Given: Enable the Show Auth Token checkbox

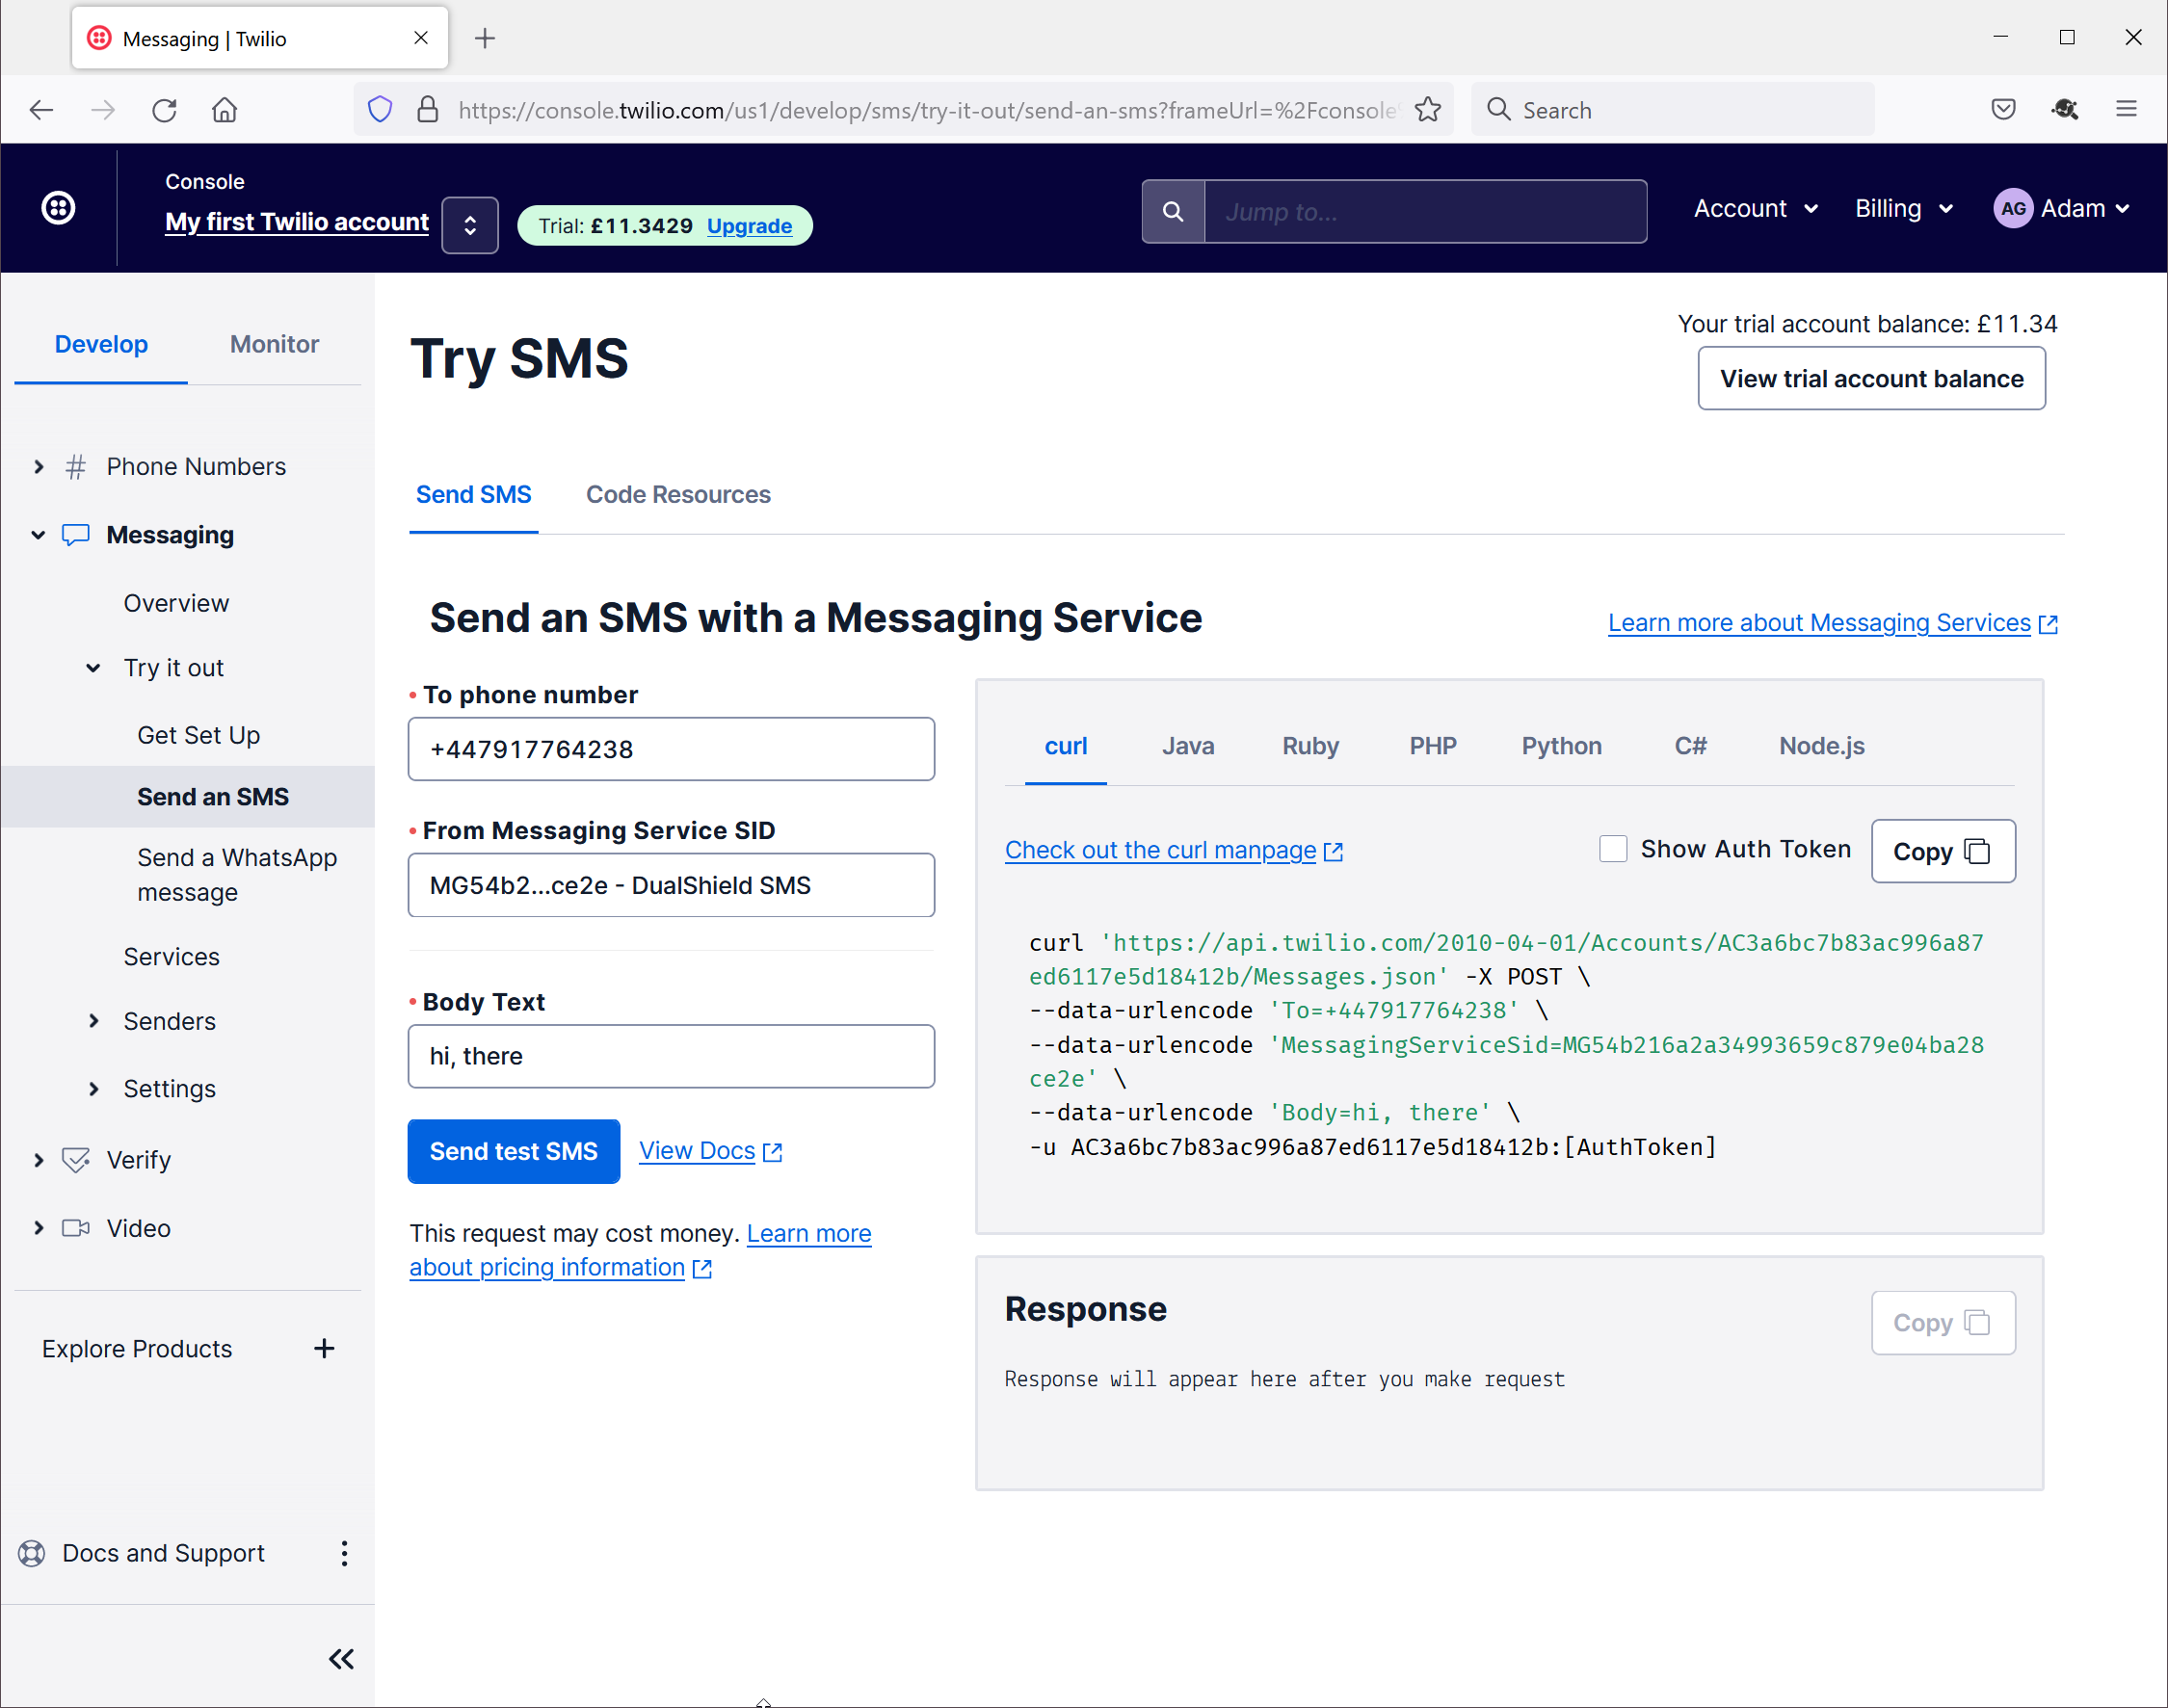Looking at the screenshot, I should (1613, 849).
